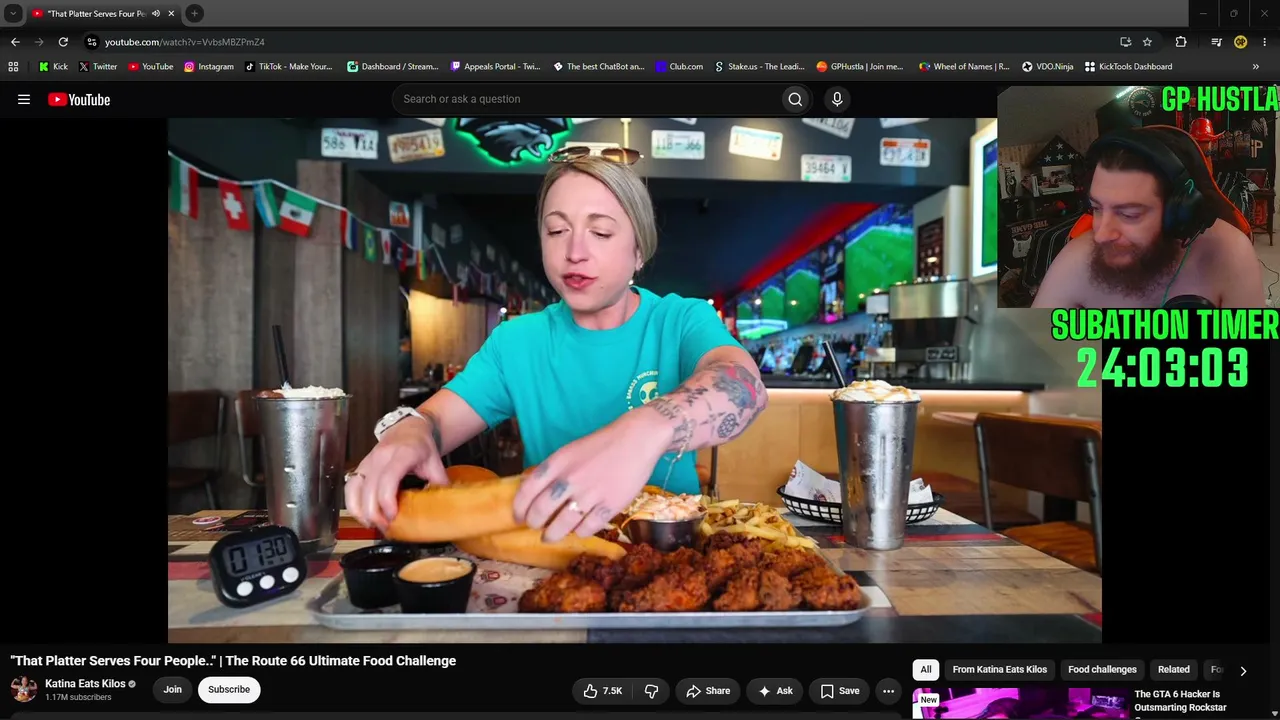The image size is (1280, 720).
Task: Open the Twitter bookmark
Action: [x=97, y=67]
